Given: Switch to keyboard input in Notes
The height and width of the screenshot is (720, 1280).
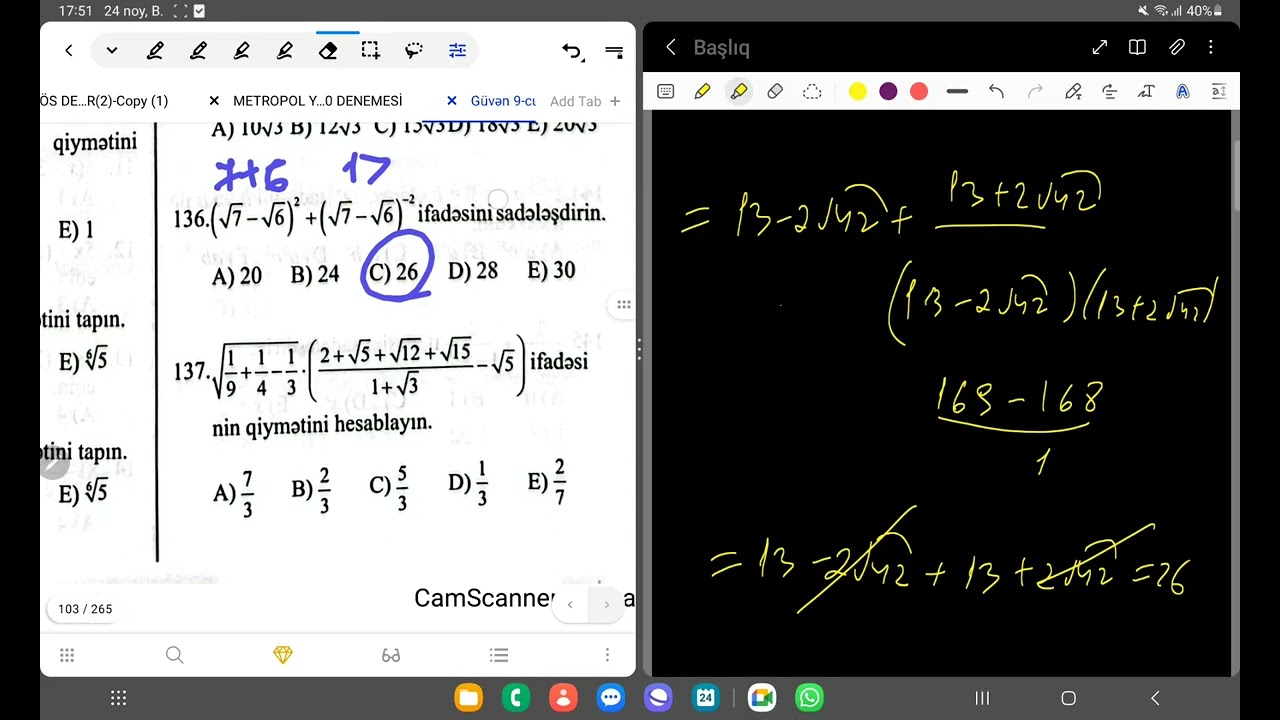Looking at the screenshot, I should tap(666, 91).
